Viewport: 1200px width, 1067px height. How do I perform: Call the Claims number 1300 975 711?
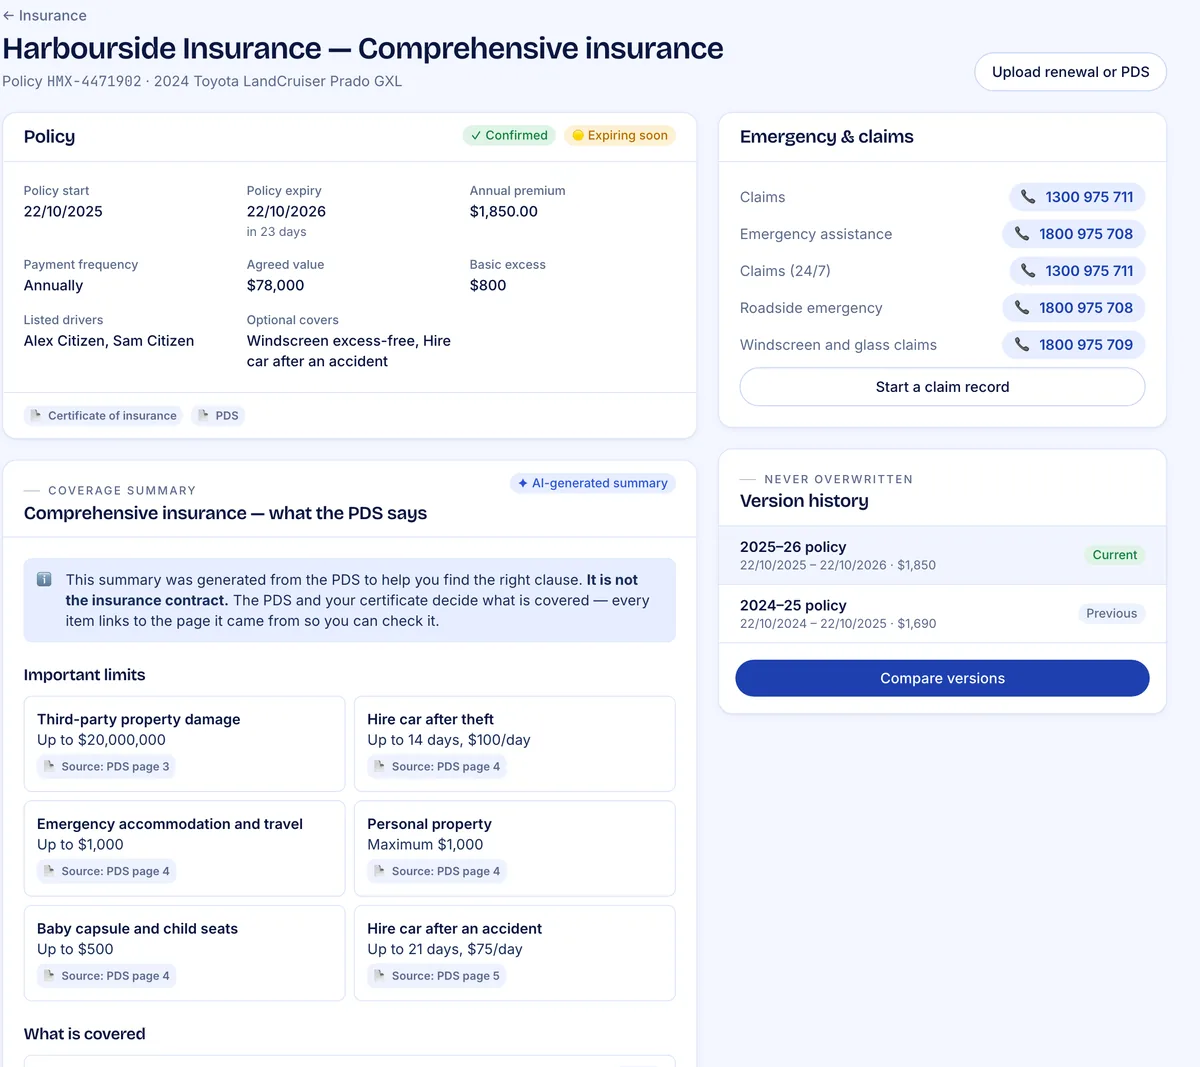tap(1077, 197)
